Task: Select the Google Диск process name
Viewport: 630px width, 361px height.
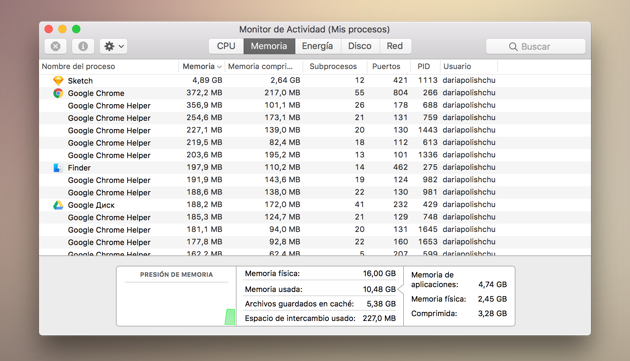Action: coord(91,205)
